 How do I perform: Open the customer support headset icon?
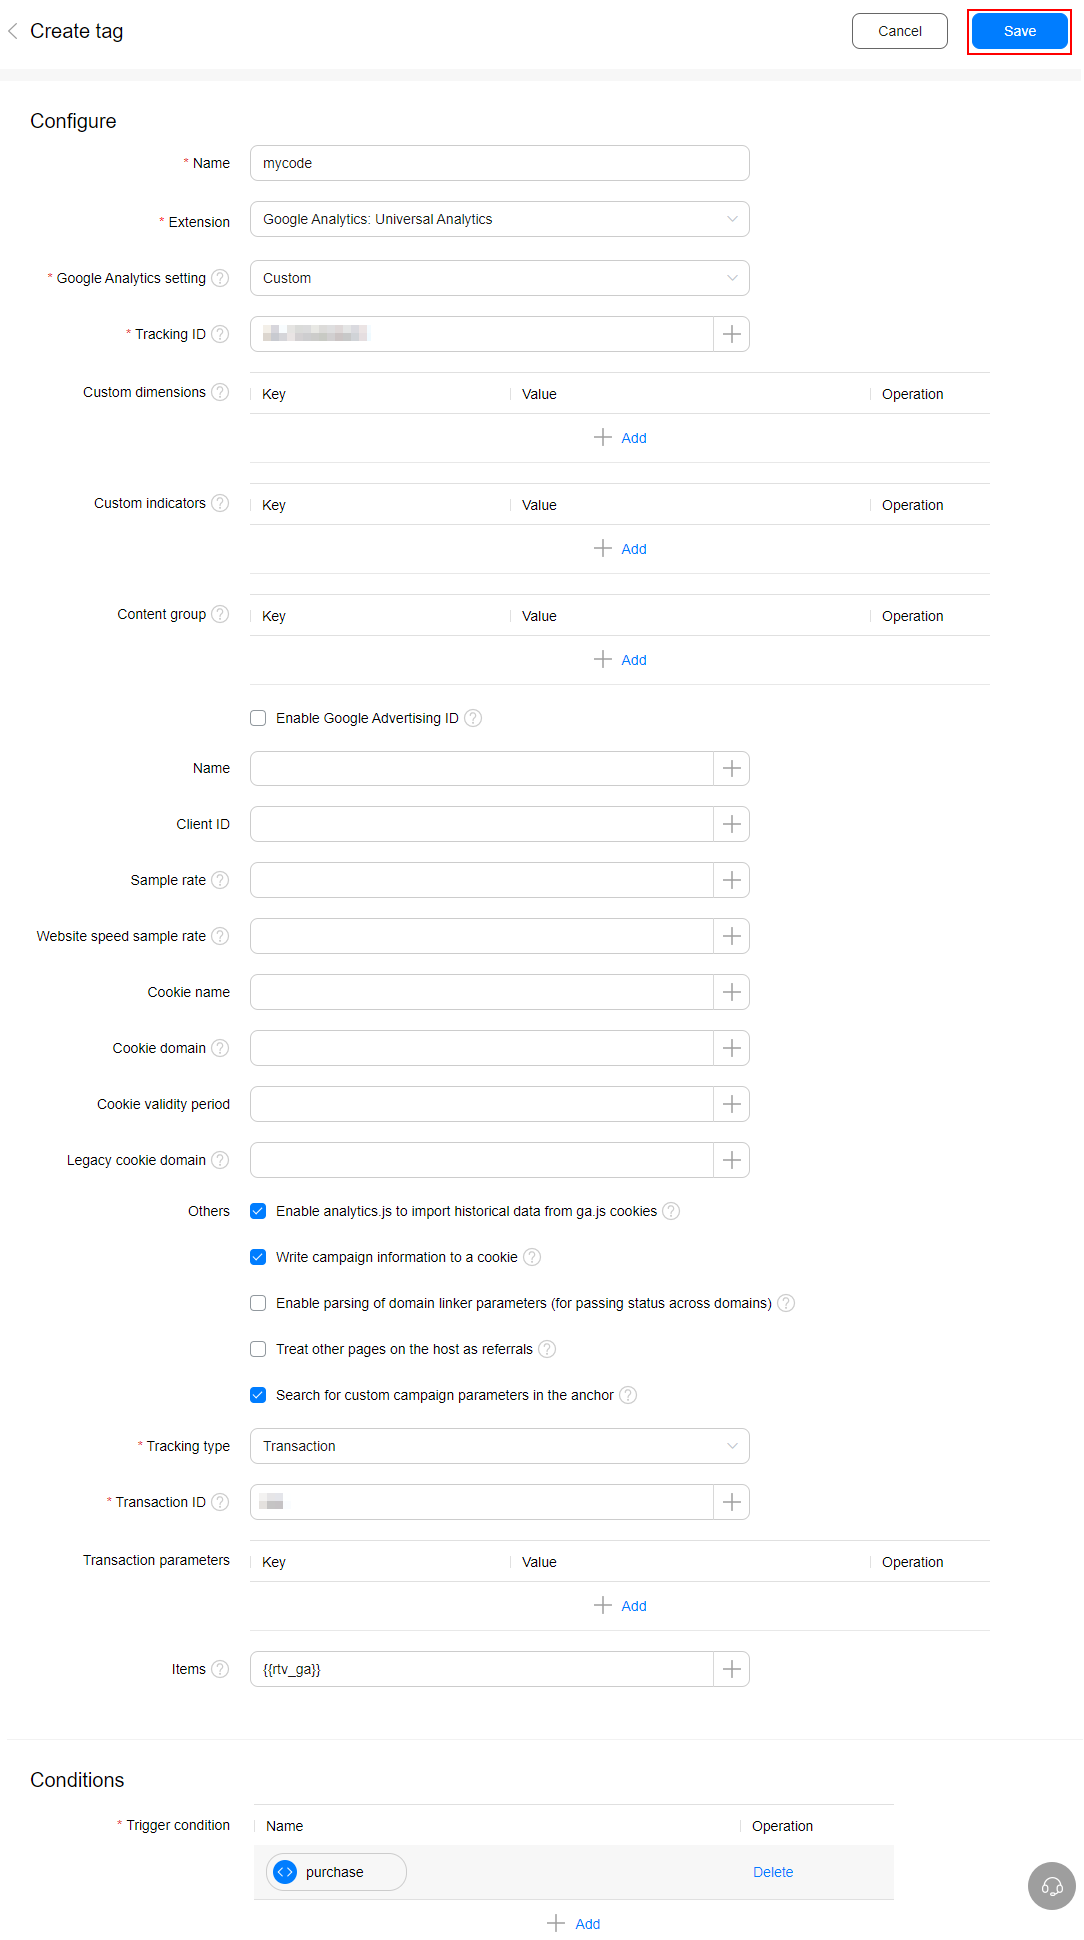pos(1052,1886)
